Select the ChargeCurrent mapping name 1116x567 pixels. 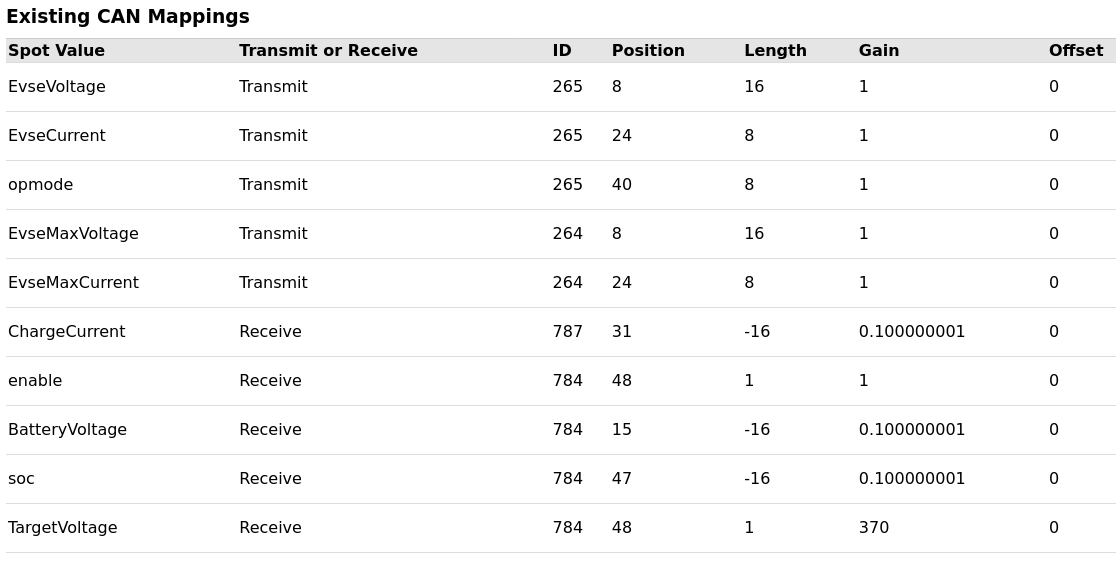(67, 332)
